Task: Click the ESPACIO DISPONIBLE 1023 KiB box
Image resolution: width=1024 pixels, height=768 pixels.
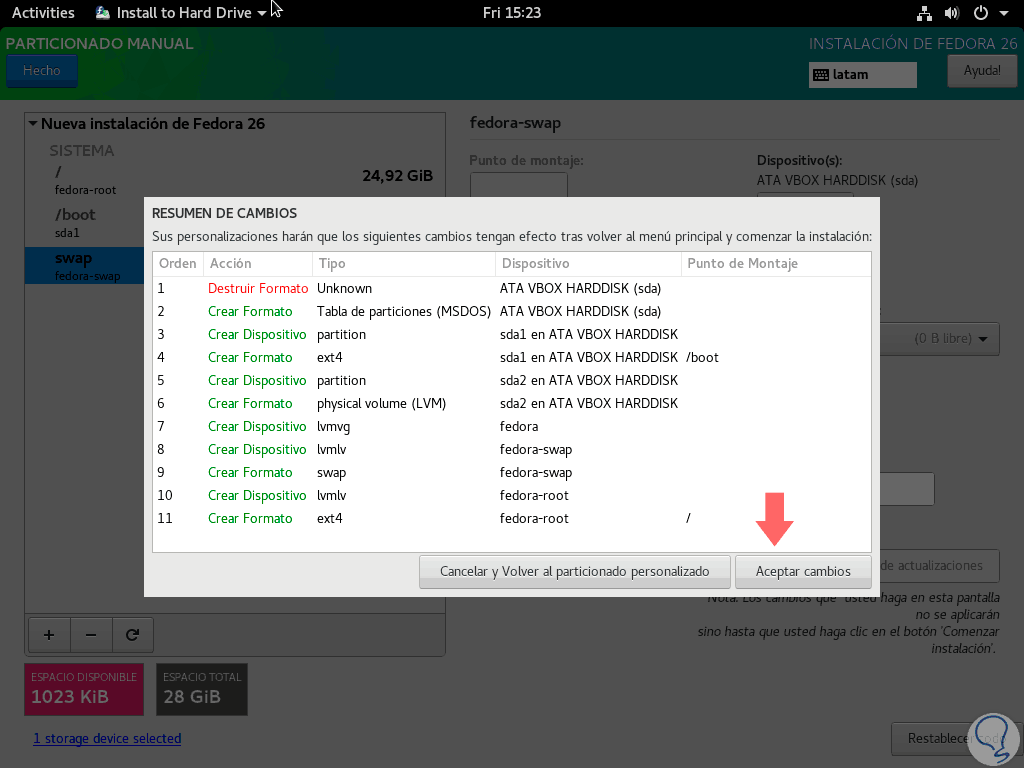Action: pyautogui.click(x=84, y=689)
